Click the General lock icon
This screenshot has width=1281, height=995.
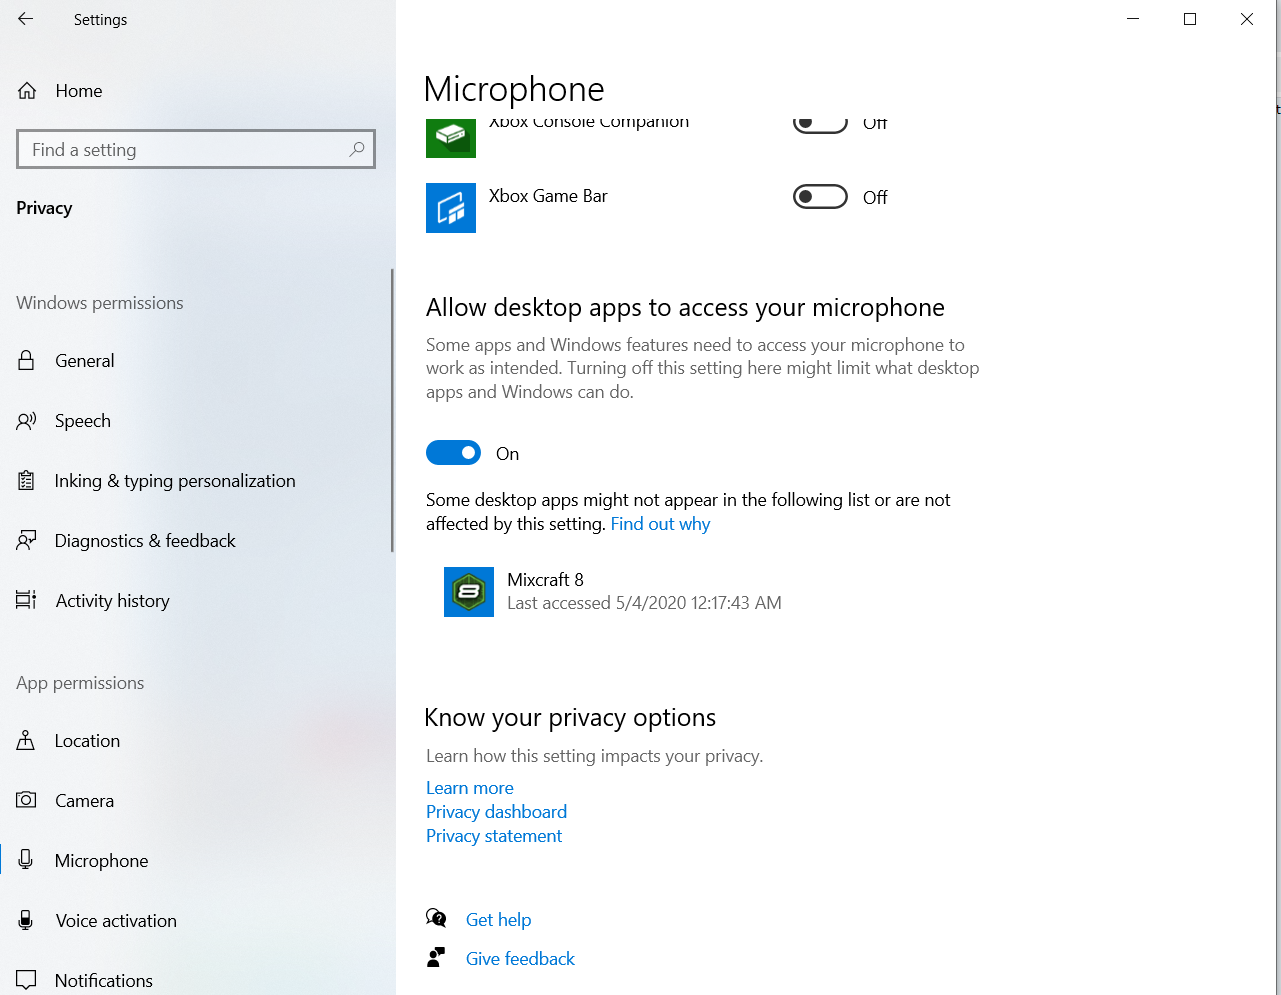pos(27,361)
